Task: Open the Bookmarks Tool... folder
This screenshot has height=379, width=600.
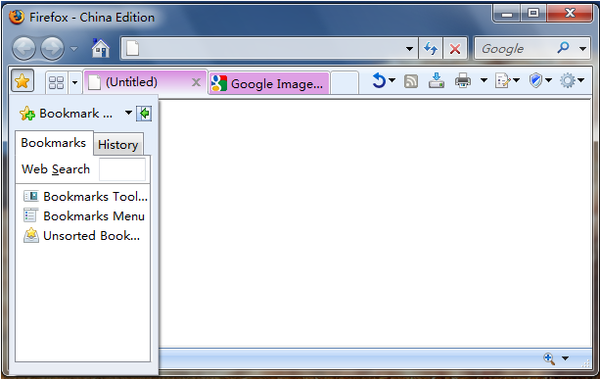Action: (x=85, y=196)
